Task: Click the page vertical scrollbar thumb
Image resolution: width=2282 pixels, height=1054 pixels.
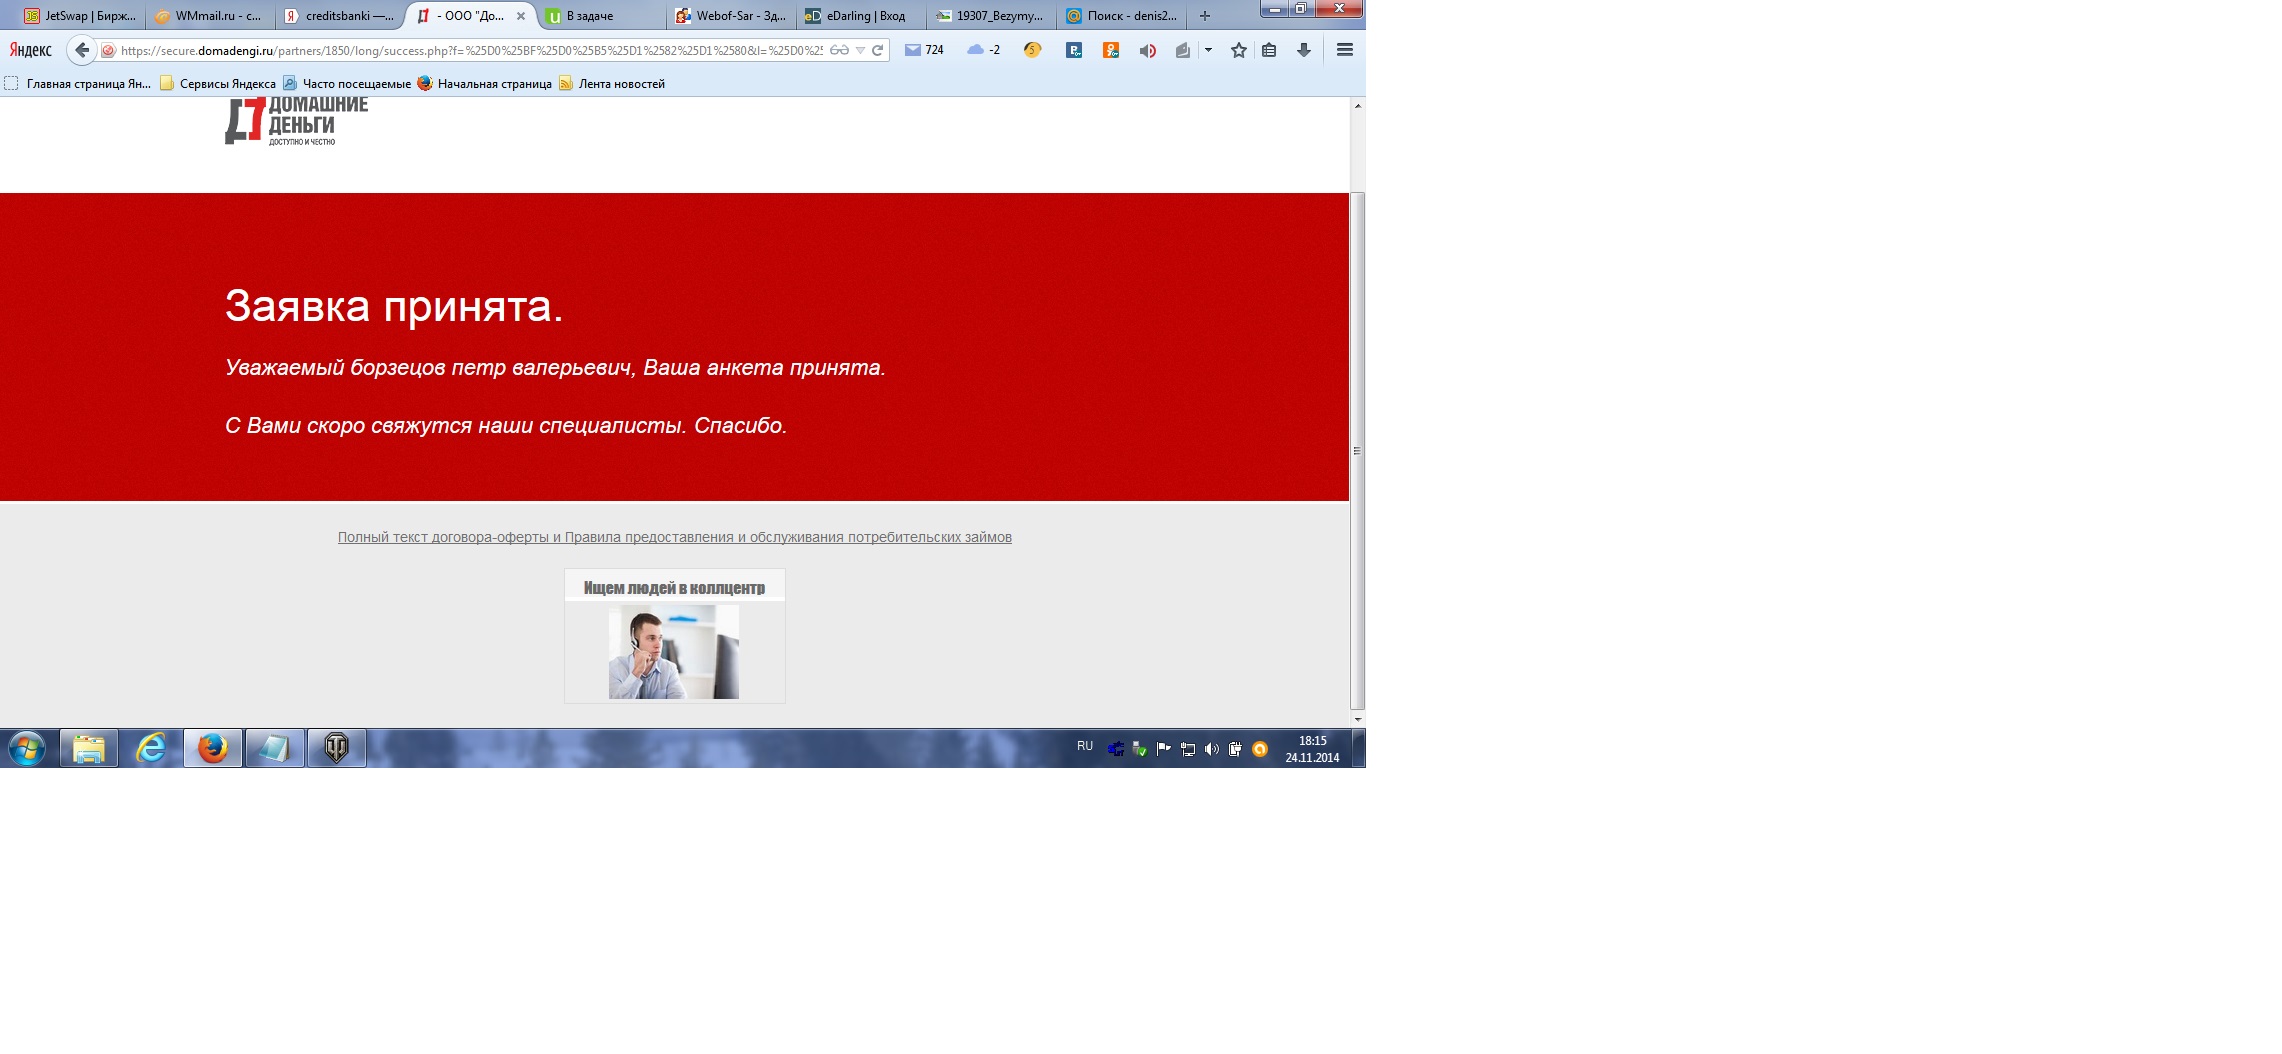Action: pos(1357,450)
